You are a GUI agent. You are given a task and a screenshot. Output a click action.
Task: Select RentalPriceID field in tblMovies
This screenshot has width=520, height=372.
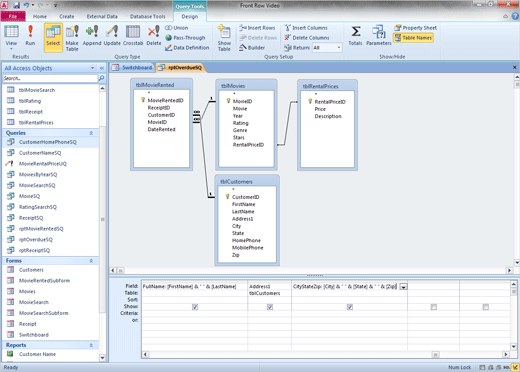tap(248, 145)
